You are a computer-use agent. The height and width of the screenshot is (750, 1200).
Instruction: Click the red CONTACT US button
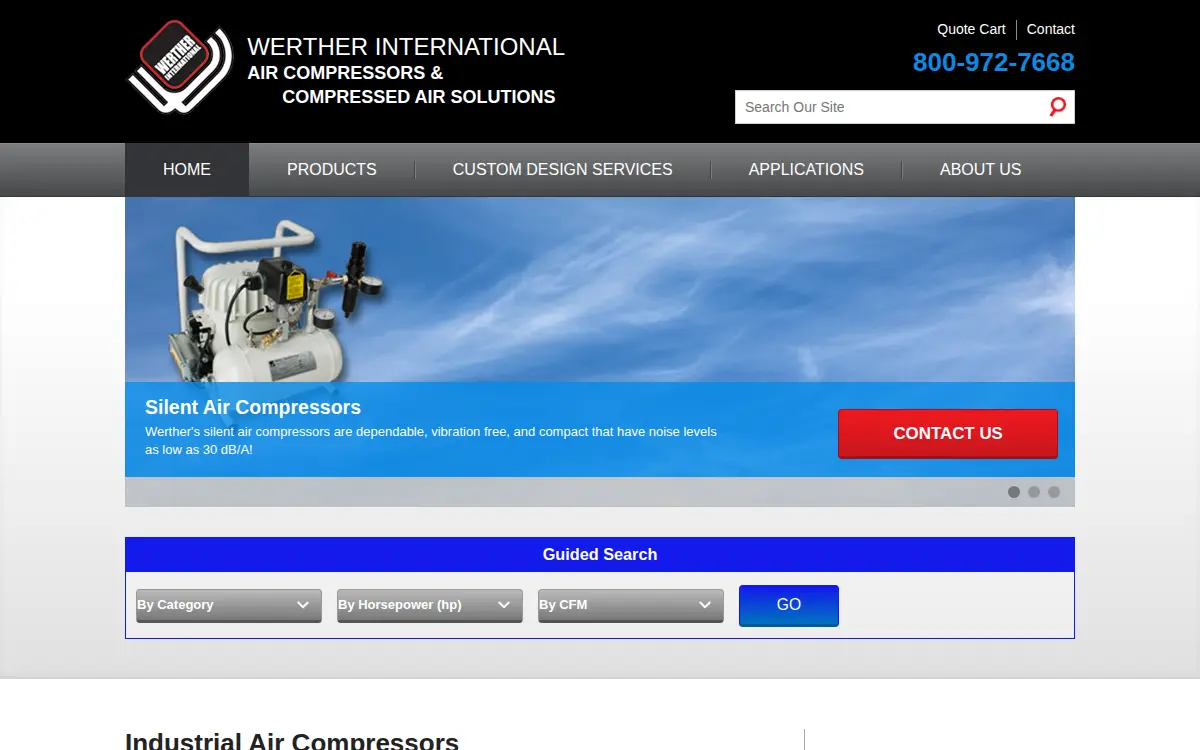coord(948,433)
